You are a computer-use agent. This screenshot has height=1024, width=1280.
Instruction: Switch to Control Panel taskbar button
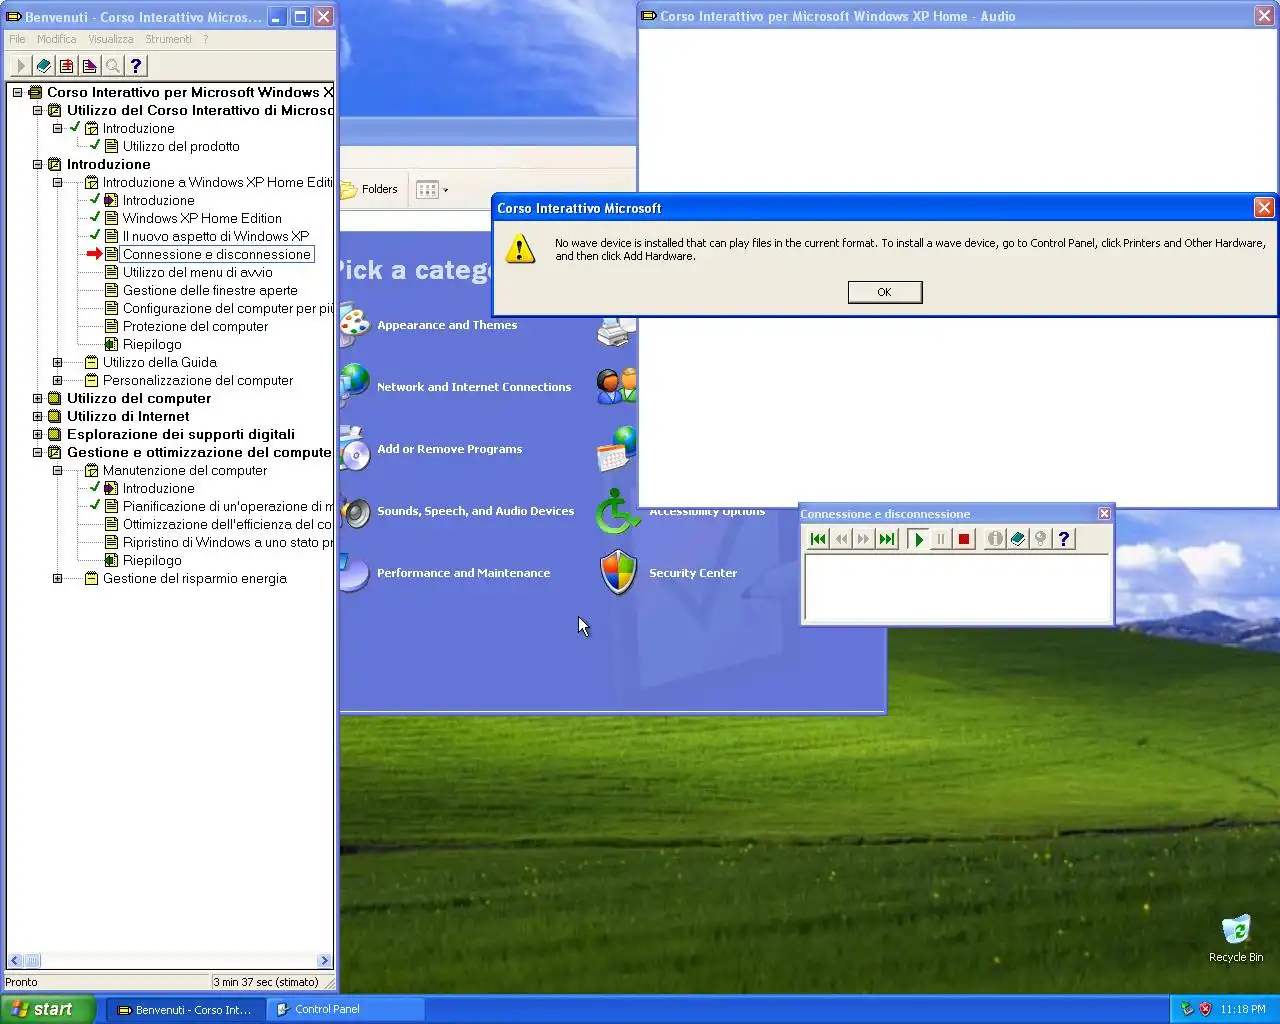coord(347,1009)
